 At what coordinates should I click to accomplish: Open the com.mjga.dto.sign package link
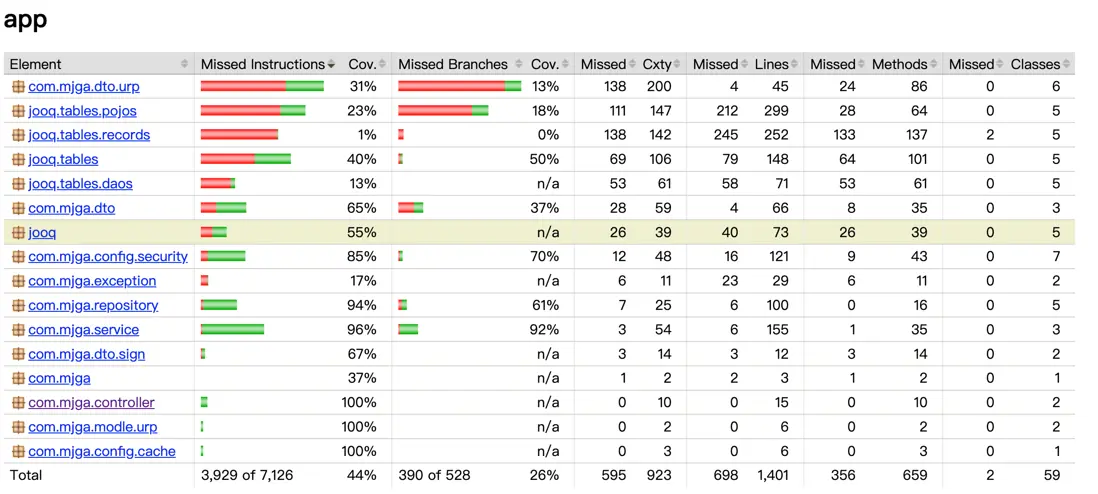click(x=86, y=354)
